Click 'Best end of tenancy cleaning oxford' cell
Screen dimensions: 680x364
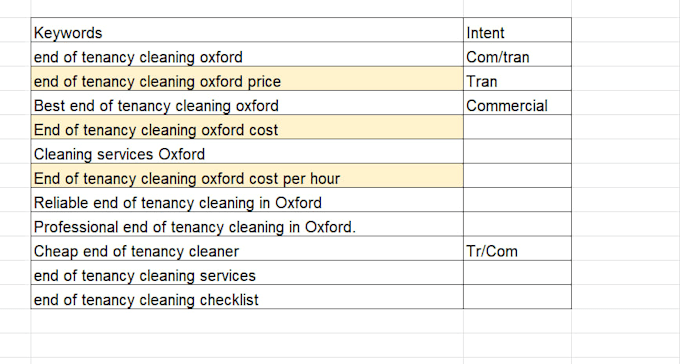(x=247, y=103)
